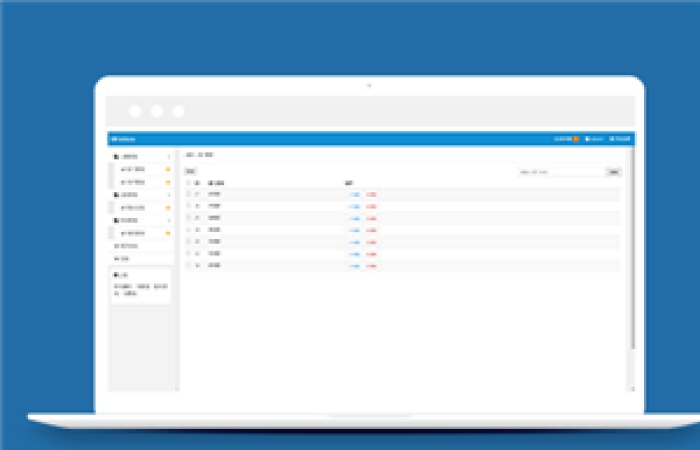Tick the checkbox in the fifth table row
700x450 pixels.
point(188,242)
